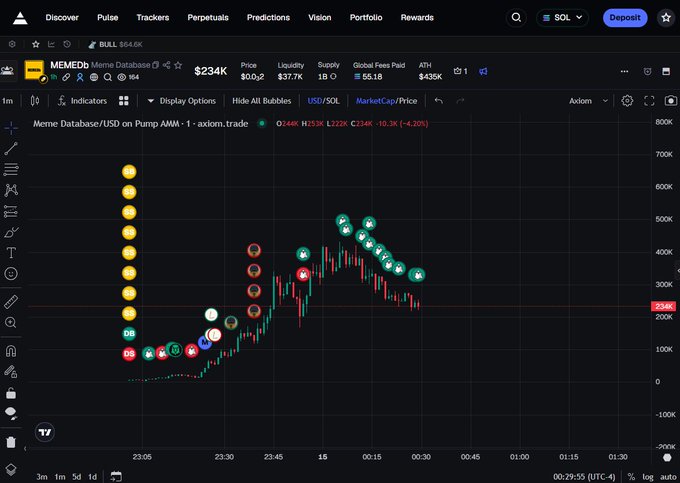Open the Portfolio page
The width and height of the screenshot is (680, 483).
tap(366, 18)
